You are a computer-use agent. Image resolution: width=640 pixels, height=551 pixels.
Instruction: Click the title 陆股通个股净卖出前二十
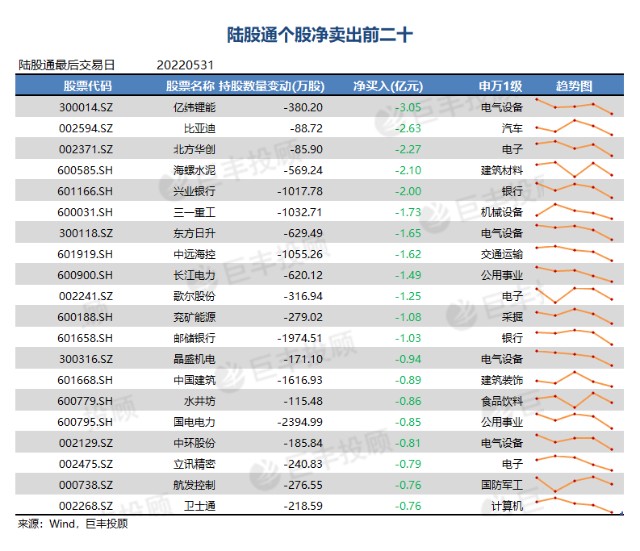tap(320, 36)
